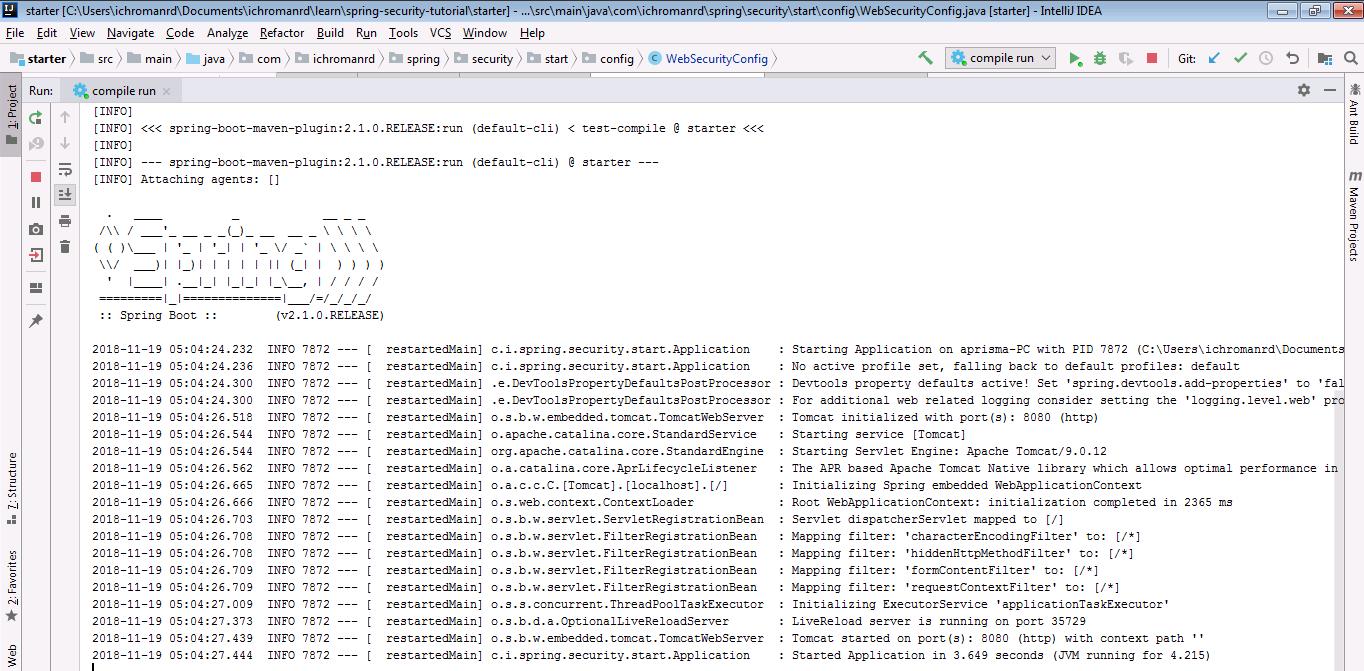
Task: Open the Code menu
Action: 180,32
